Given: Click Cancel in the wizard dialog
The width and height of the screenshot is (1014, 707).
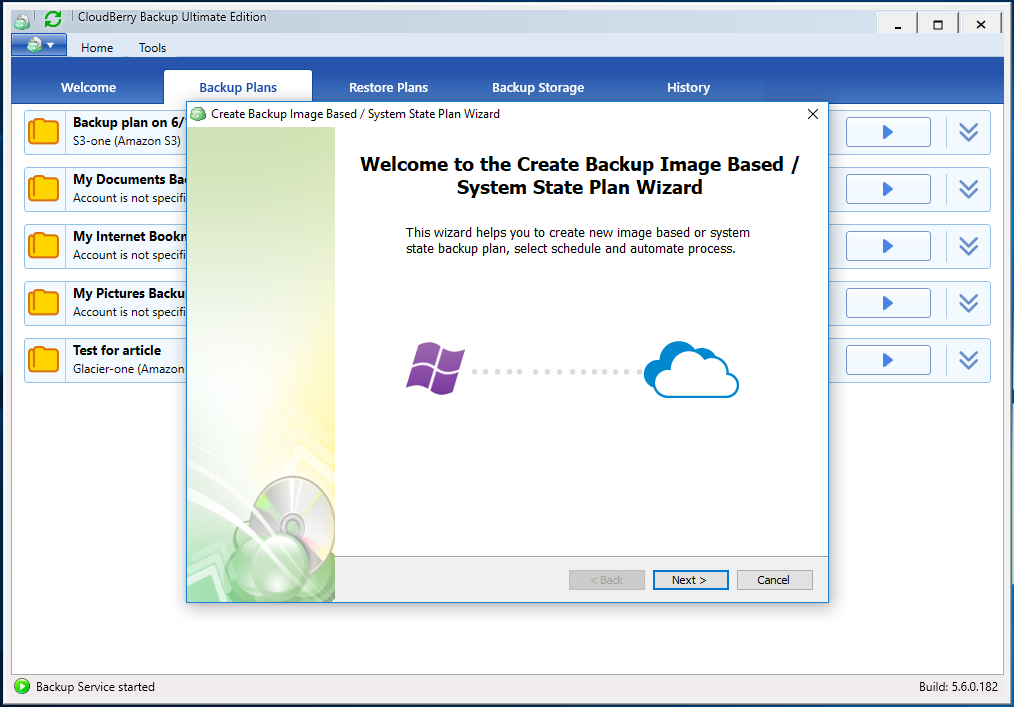Looking at the screenshot, I should click(775, 580).
